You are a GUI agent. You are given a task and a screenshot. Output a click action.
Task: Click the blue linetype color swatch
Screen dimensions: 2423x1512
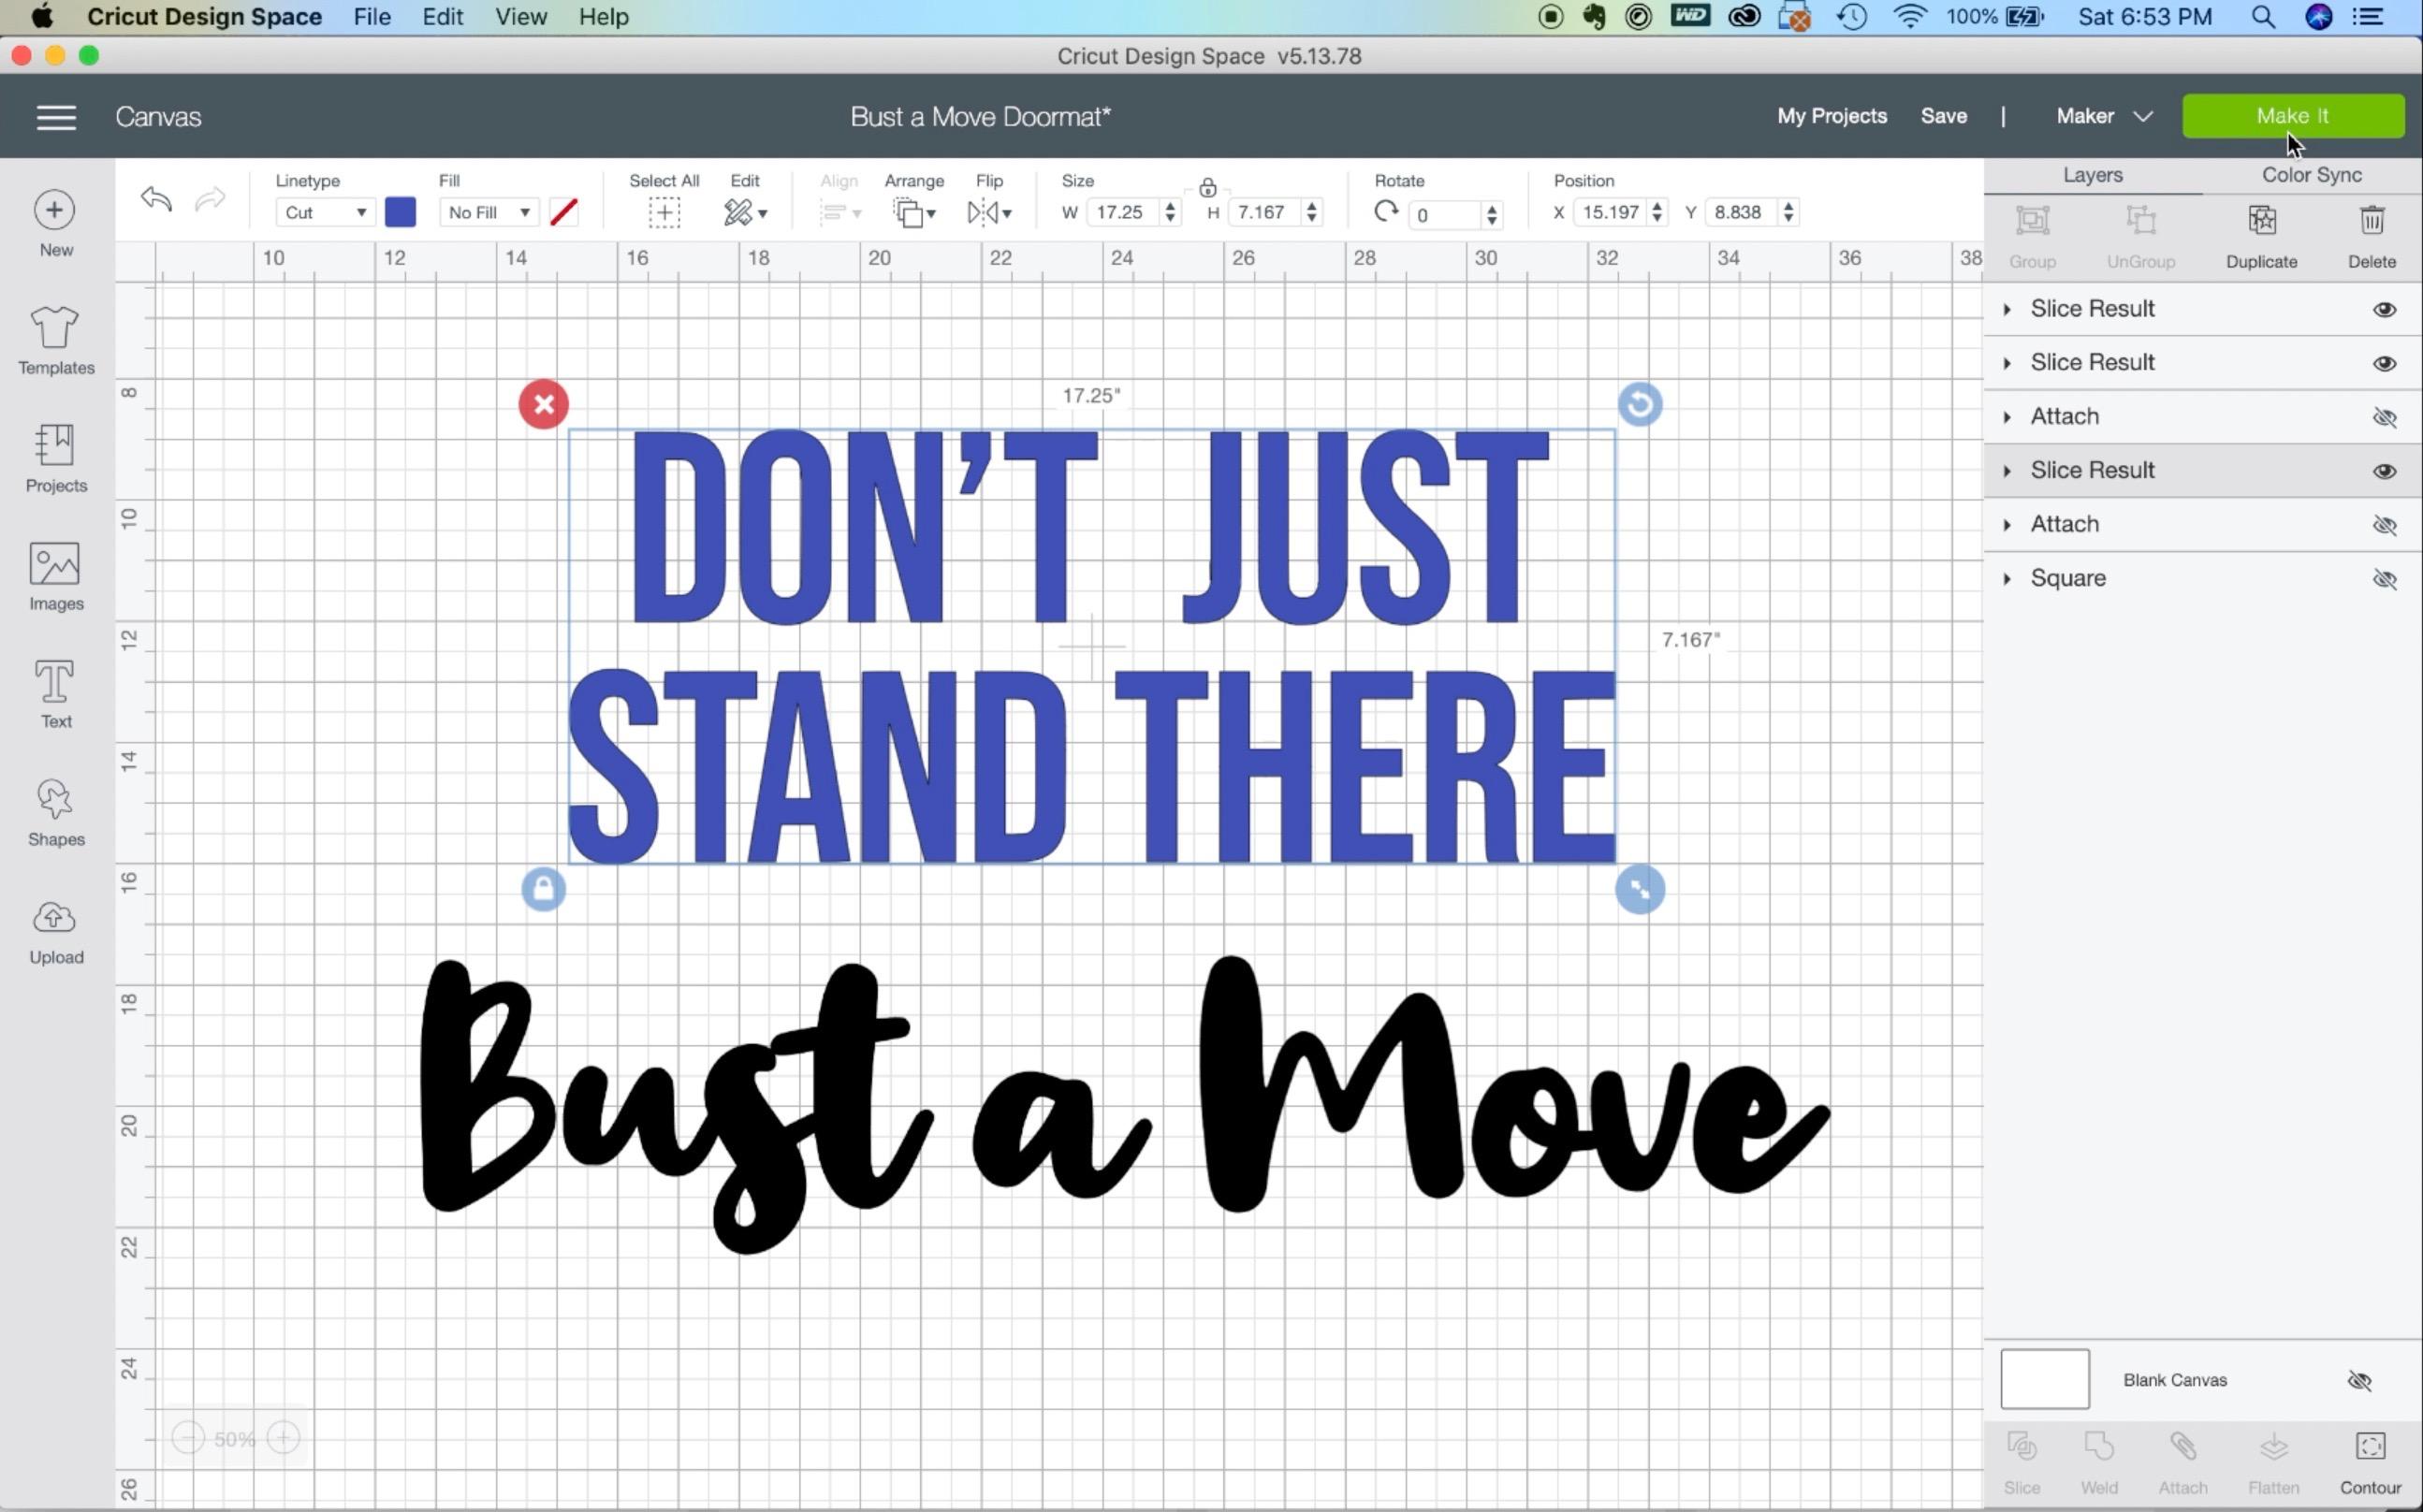pyautogui.click(x=400, y=212)
